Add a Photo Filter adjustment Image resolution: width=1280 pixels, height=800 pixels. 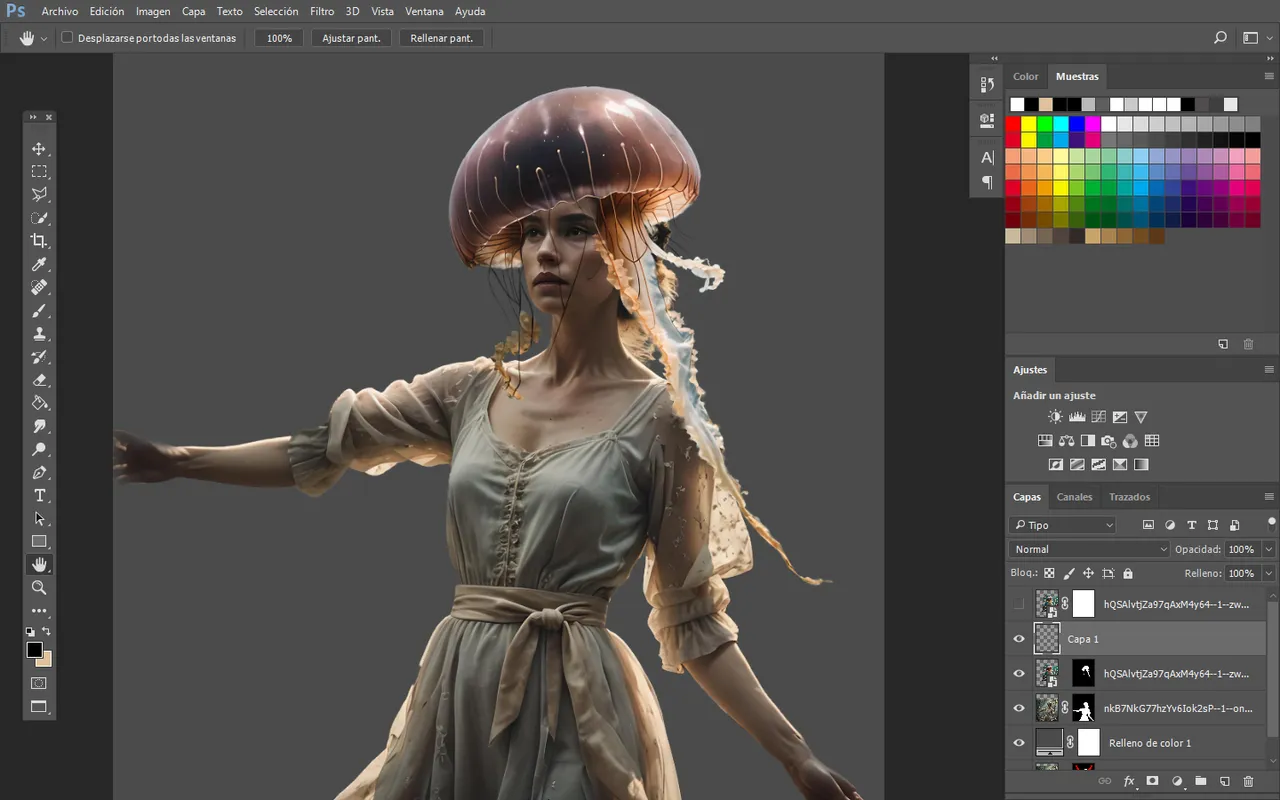(x=1108, y=441)
